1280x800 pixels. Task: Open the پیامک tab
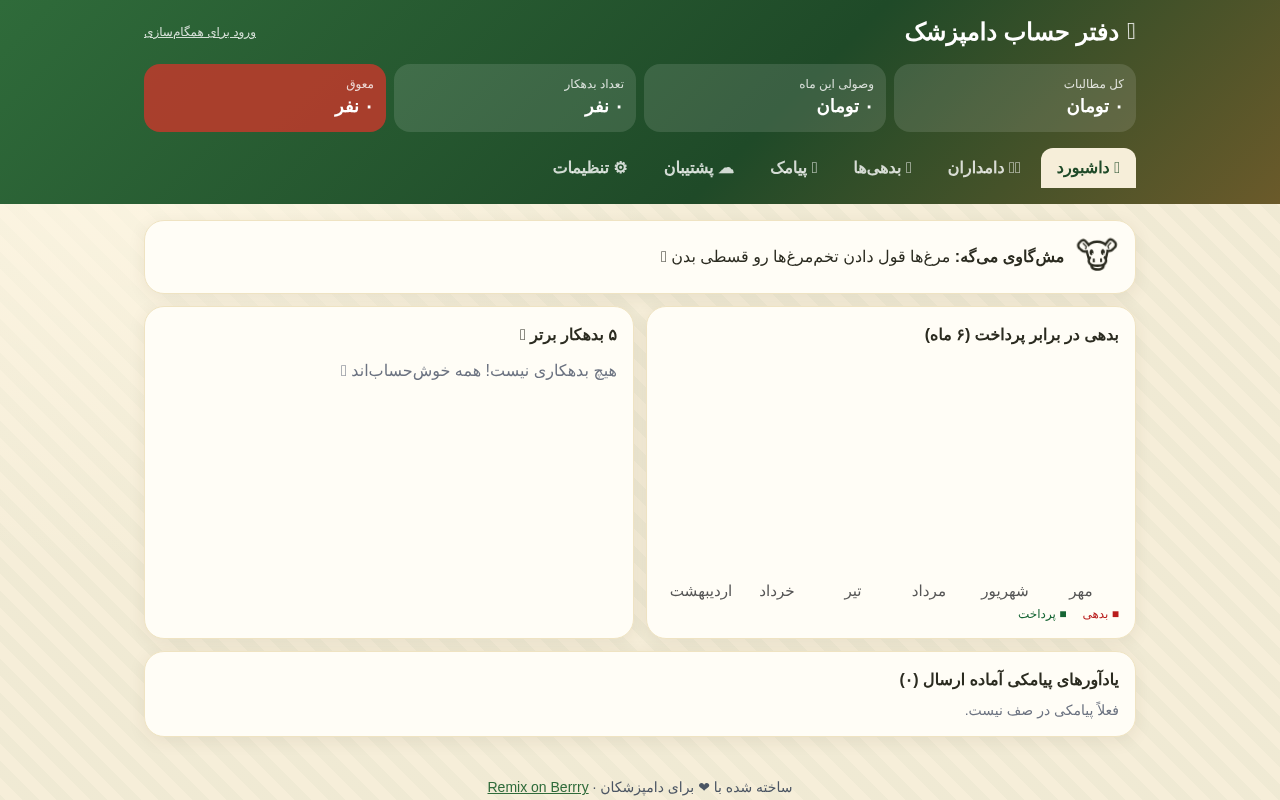point(794,168)
